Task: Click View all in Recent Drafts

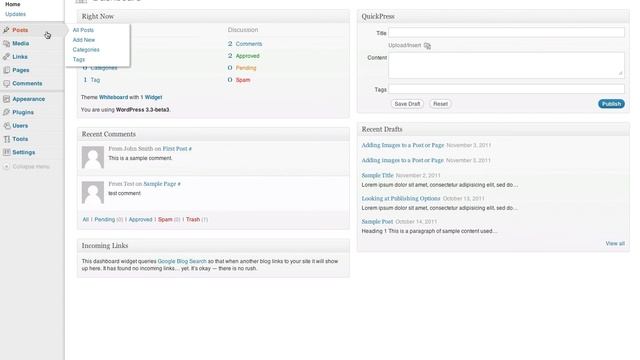Action: click(615, 244)
